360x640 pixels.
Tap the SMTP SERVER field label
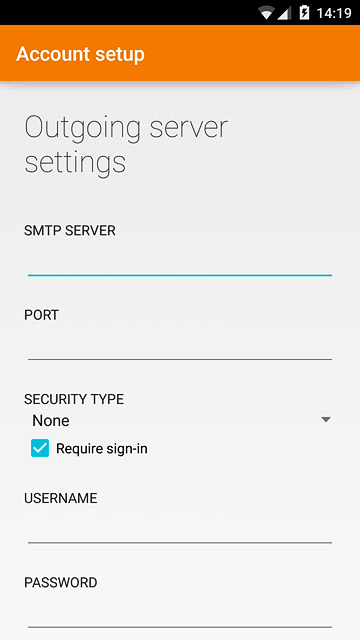(70, 231)
